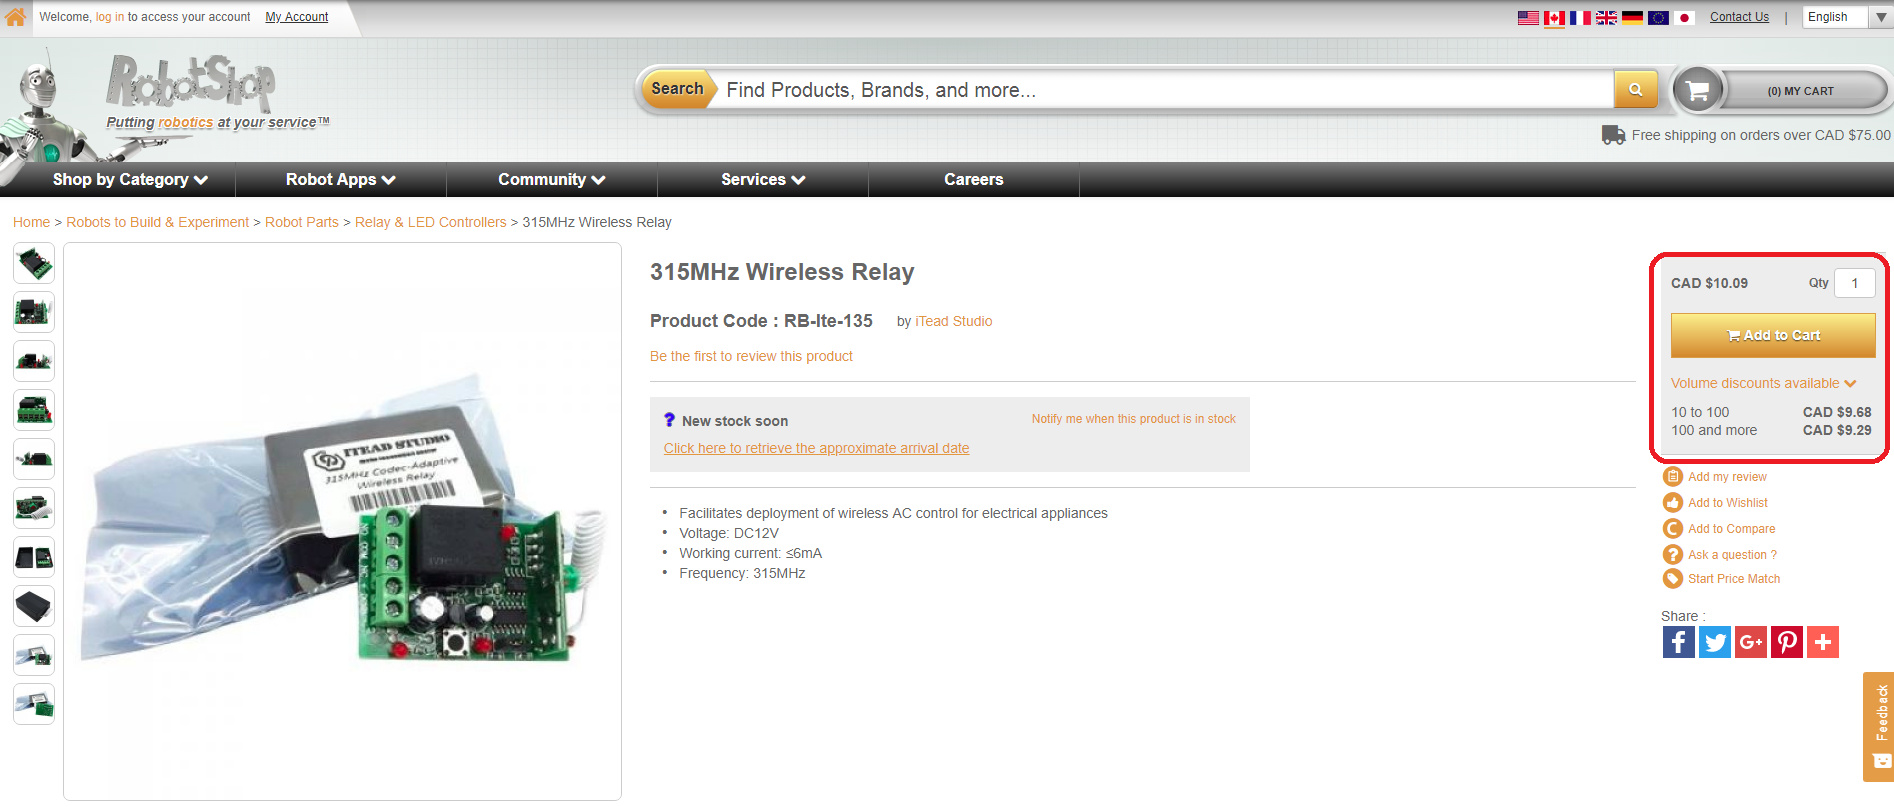The width and height of the screenshot is (1894, 807).
Task: Select the fourth product thumbnail
Action: point(34,410)
